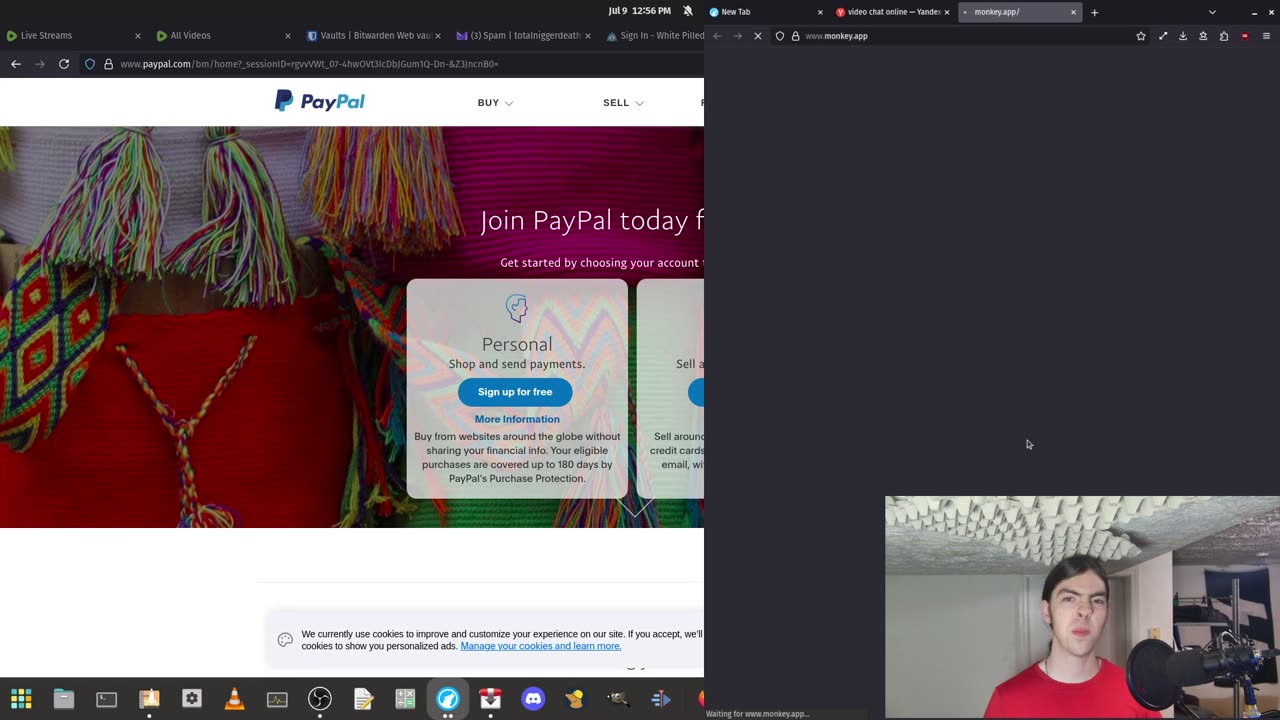Click the notification bell in top panel

pos(688,11)
